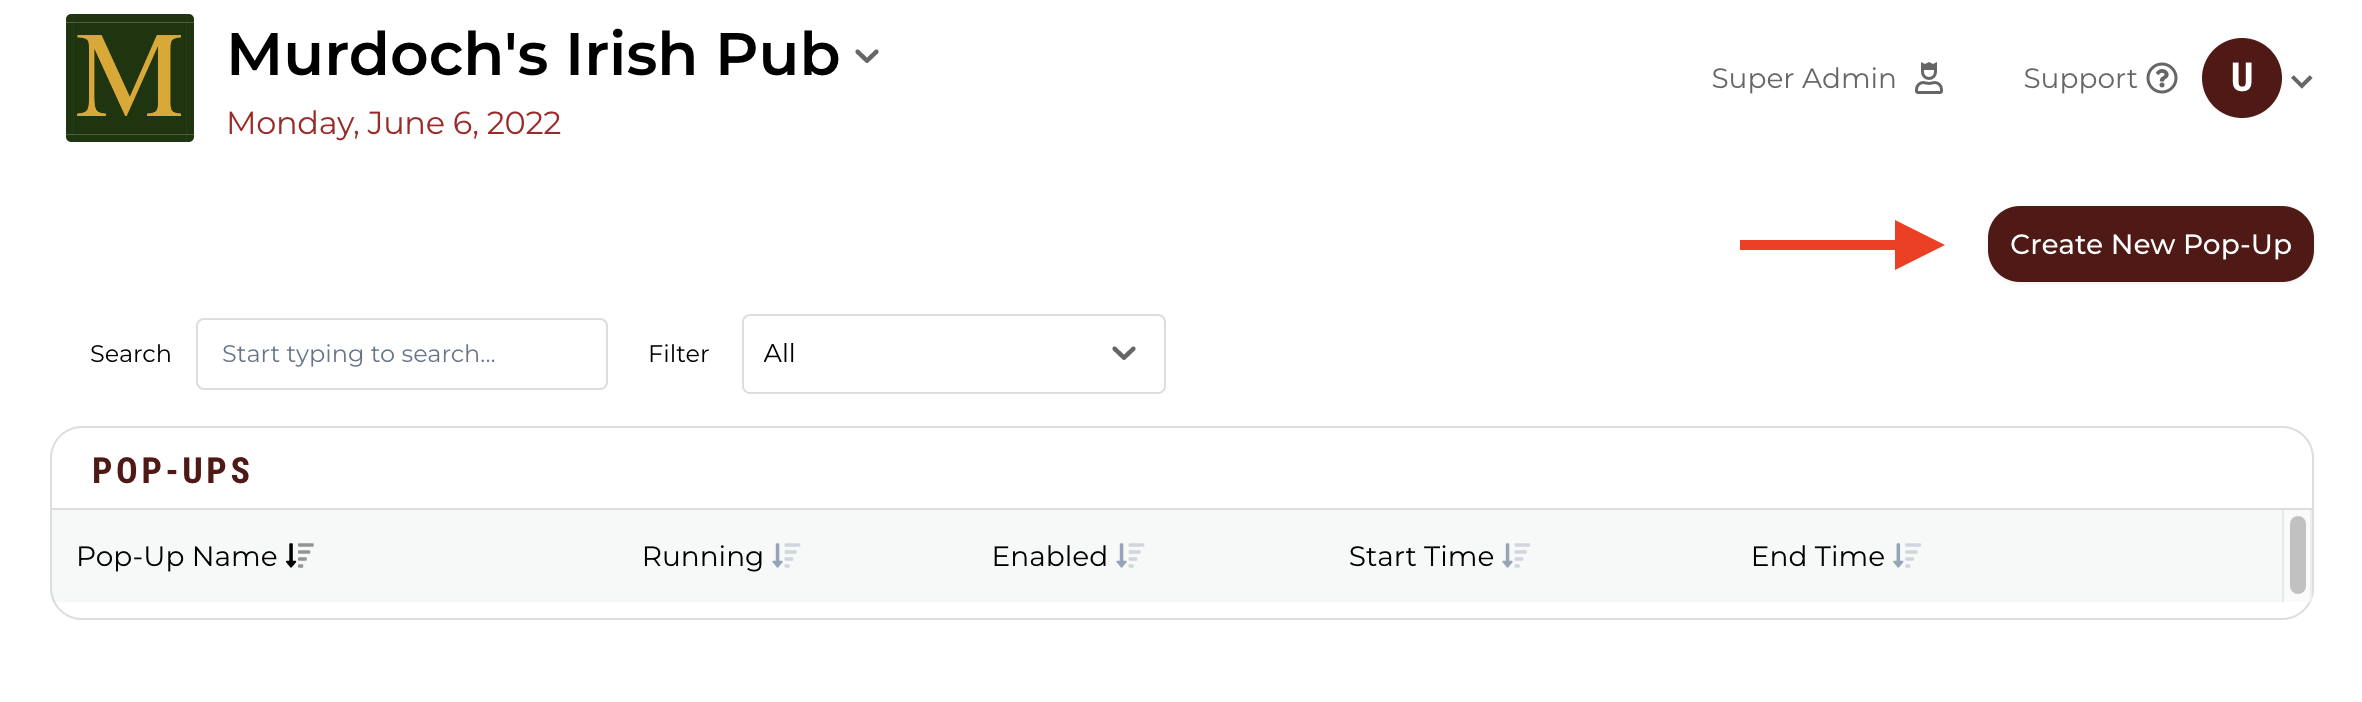Screen dimensions: 2362x702
Task: Click the Murdoch's Irish Pub M logo
Action: [x=130, y=78]
